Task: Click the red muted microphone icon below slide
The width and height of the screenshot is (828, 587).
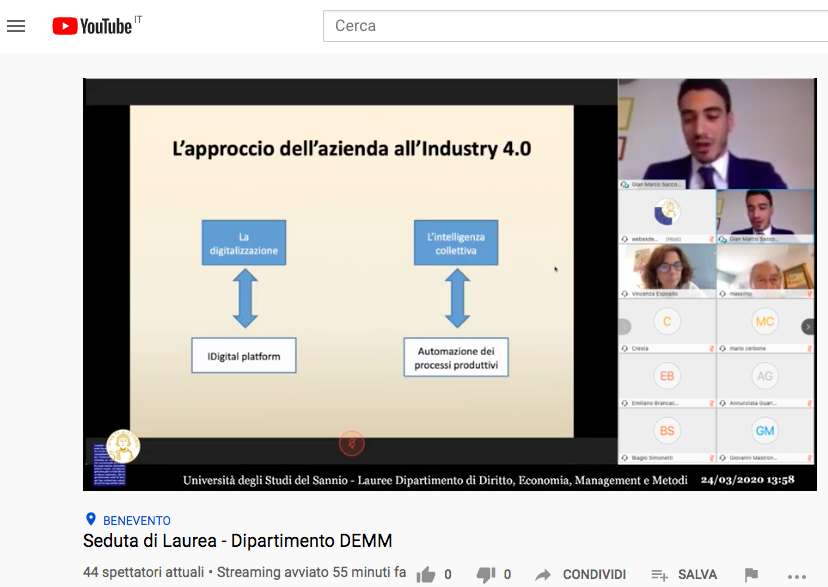Action: [351, 442]
